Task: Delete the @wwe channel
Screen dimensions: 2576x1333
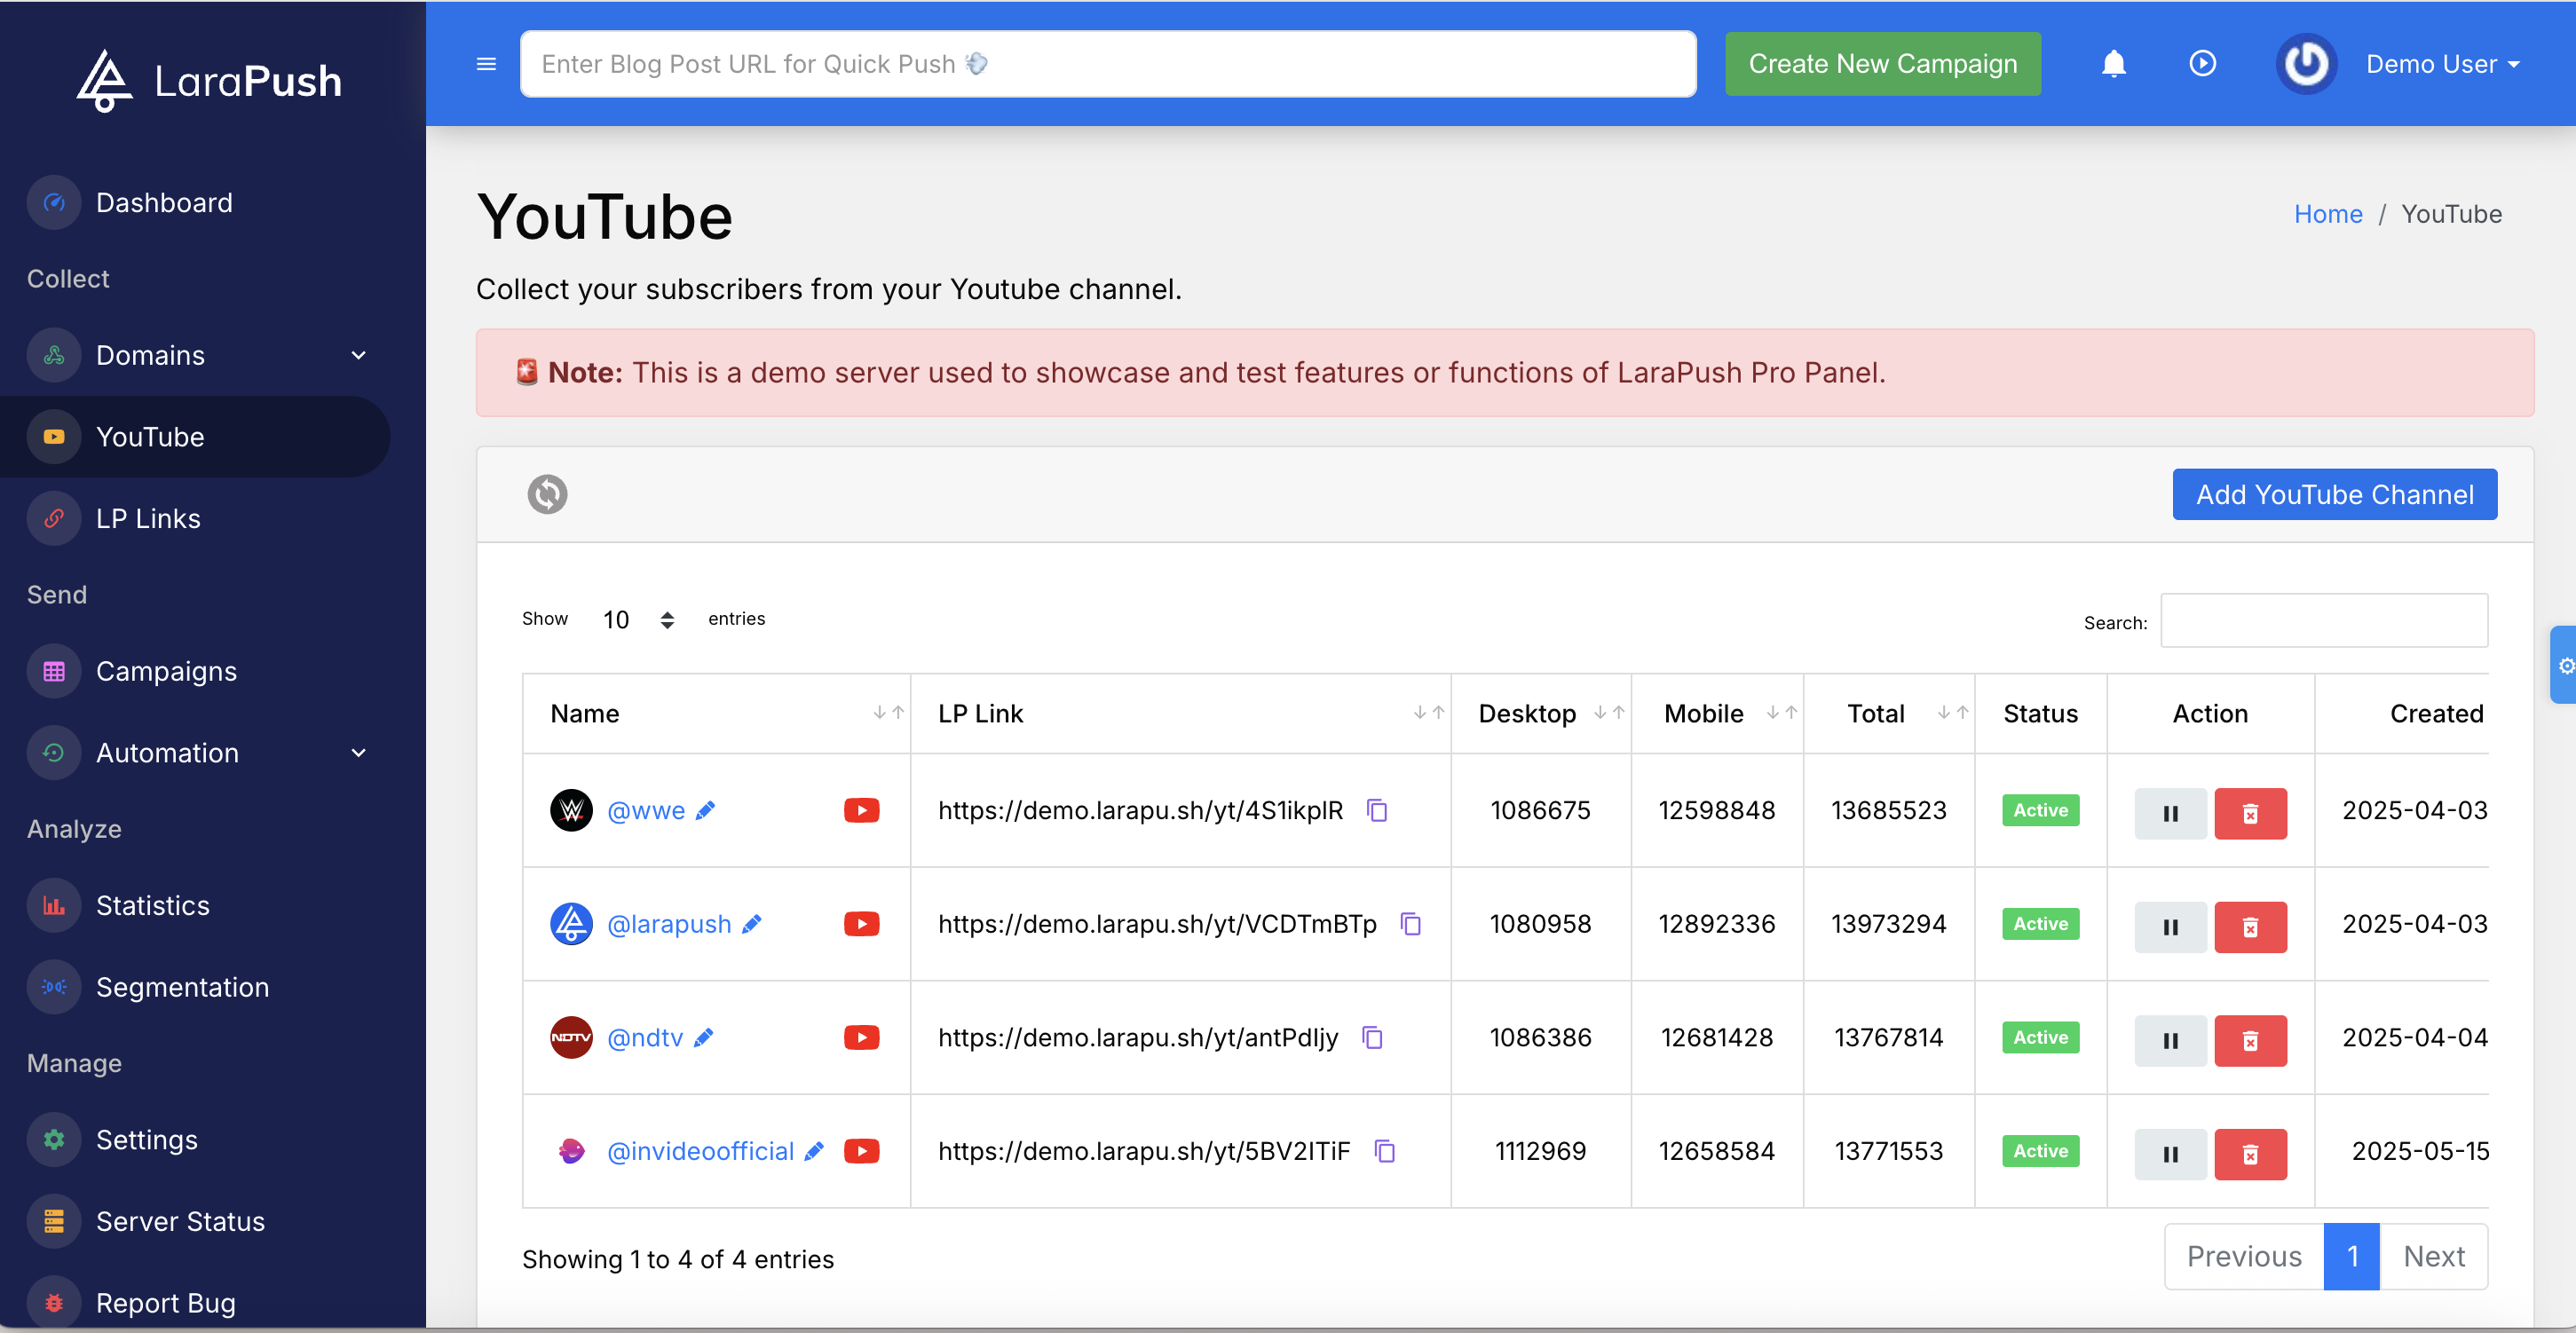Action: pyautogui.click(x=2250, y=814)
